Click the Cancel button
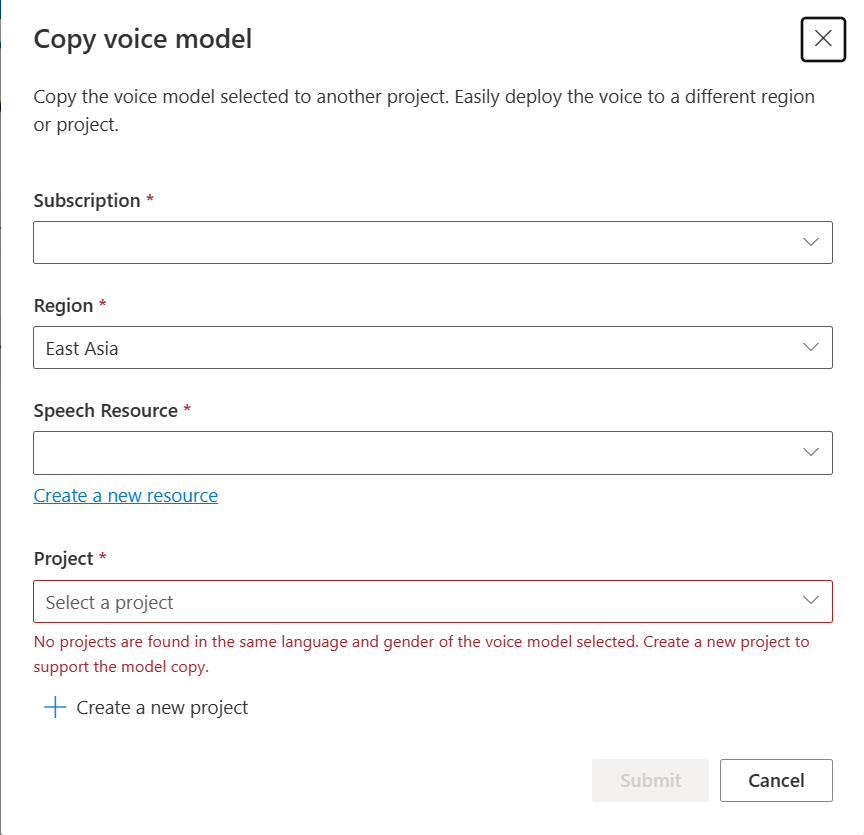The width and height of the screenshot is (864, 835). 776,780
